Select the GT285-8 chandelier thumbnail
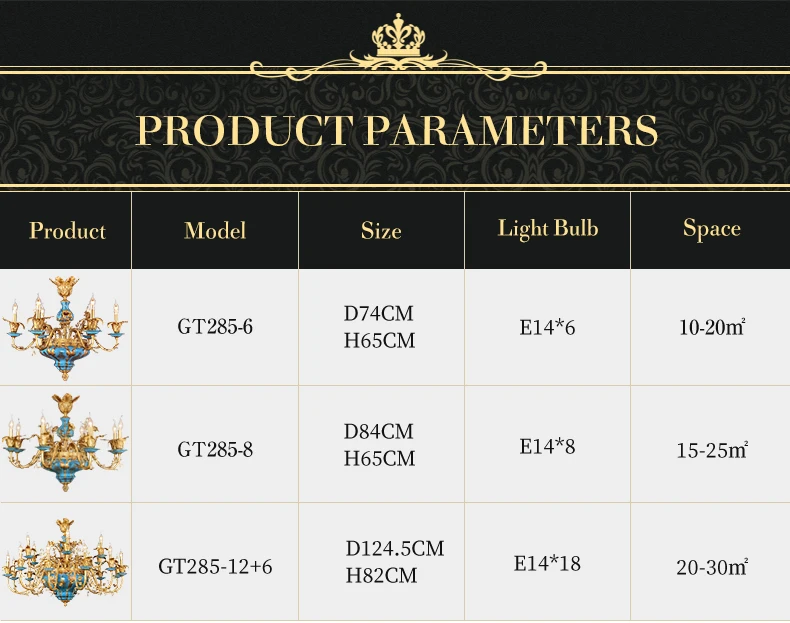The width and height of the screenshot is (790, 623). tap(65, 442)
